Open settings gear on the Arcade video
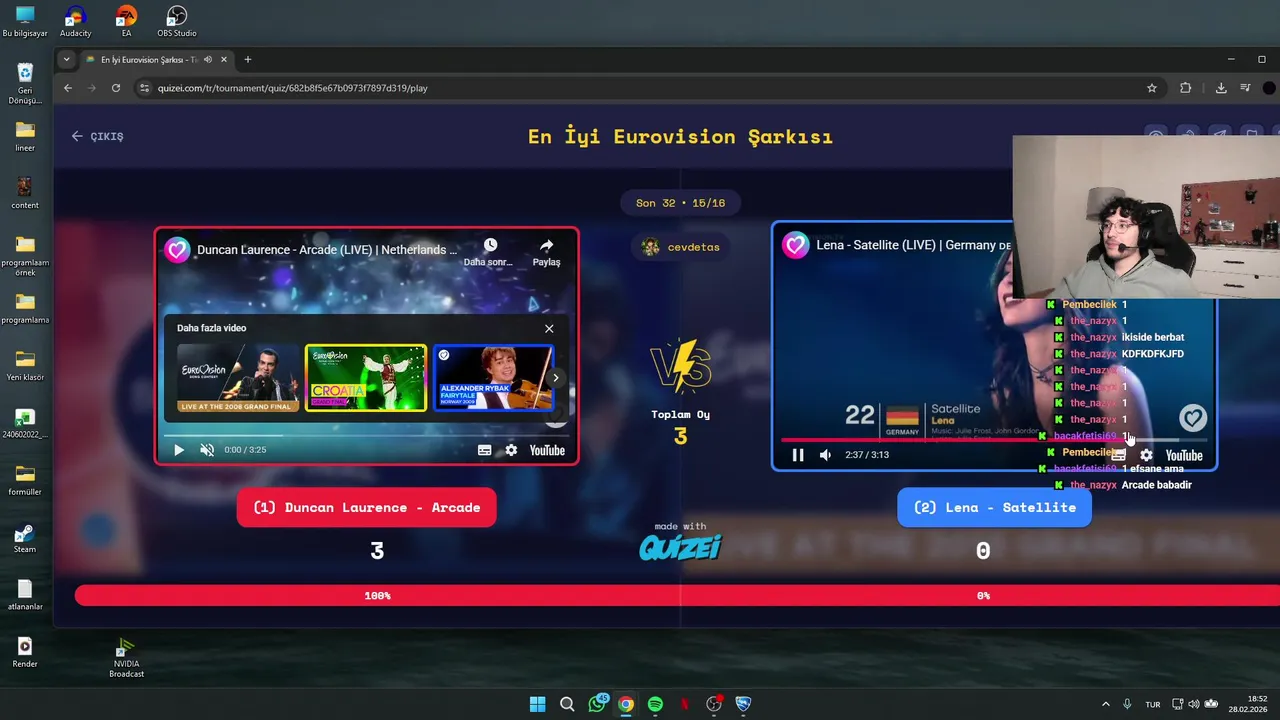1280x720 pixels. tap(511, 450)
